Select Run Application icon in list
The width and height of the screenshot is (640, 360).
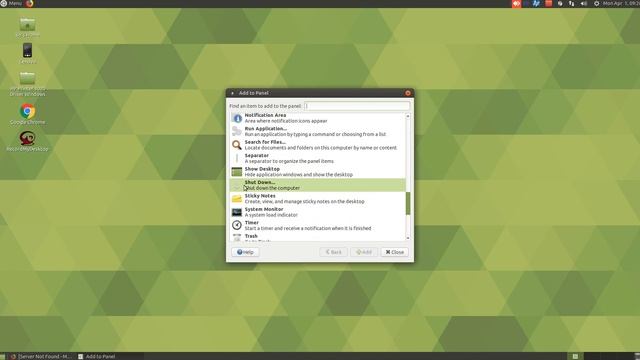point(237,131)
